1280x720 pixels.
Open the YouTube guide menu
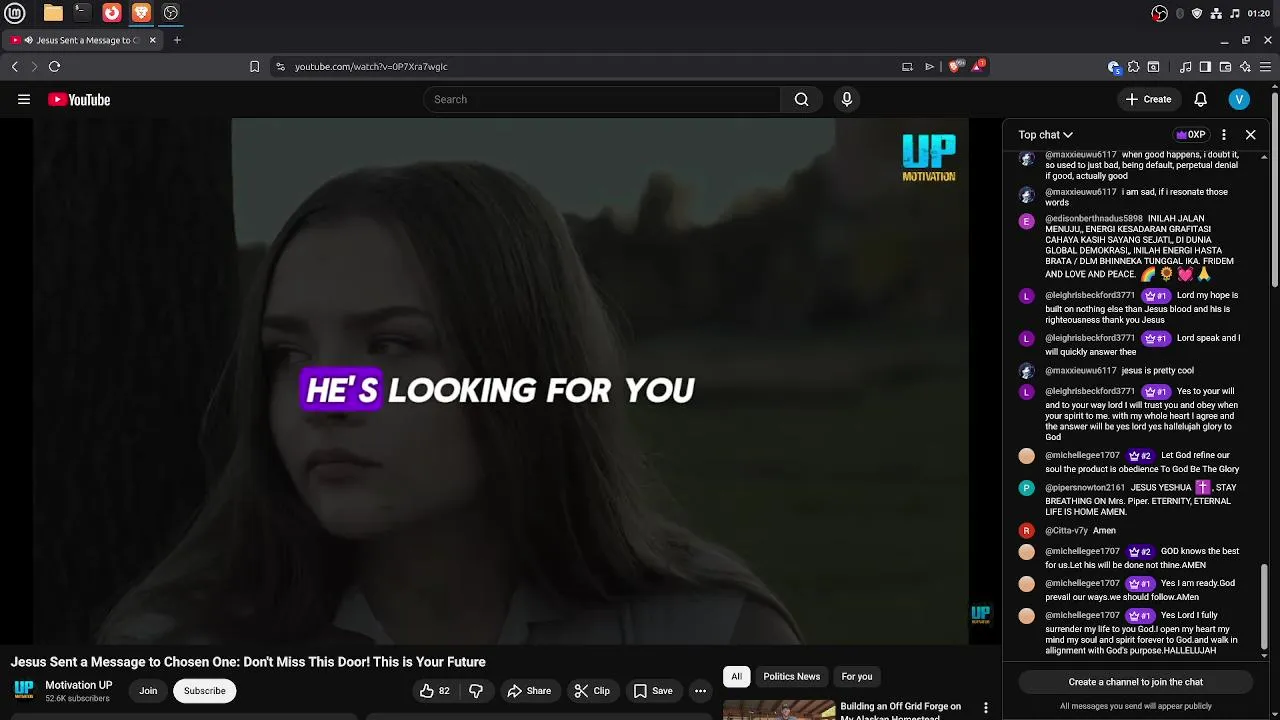24,99
